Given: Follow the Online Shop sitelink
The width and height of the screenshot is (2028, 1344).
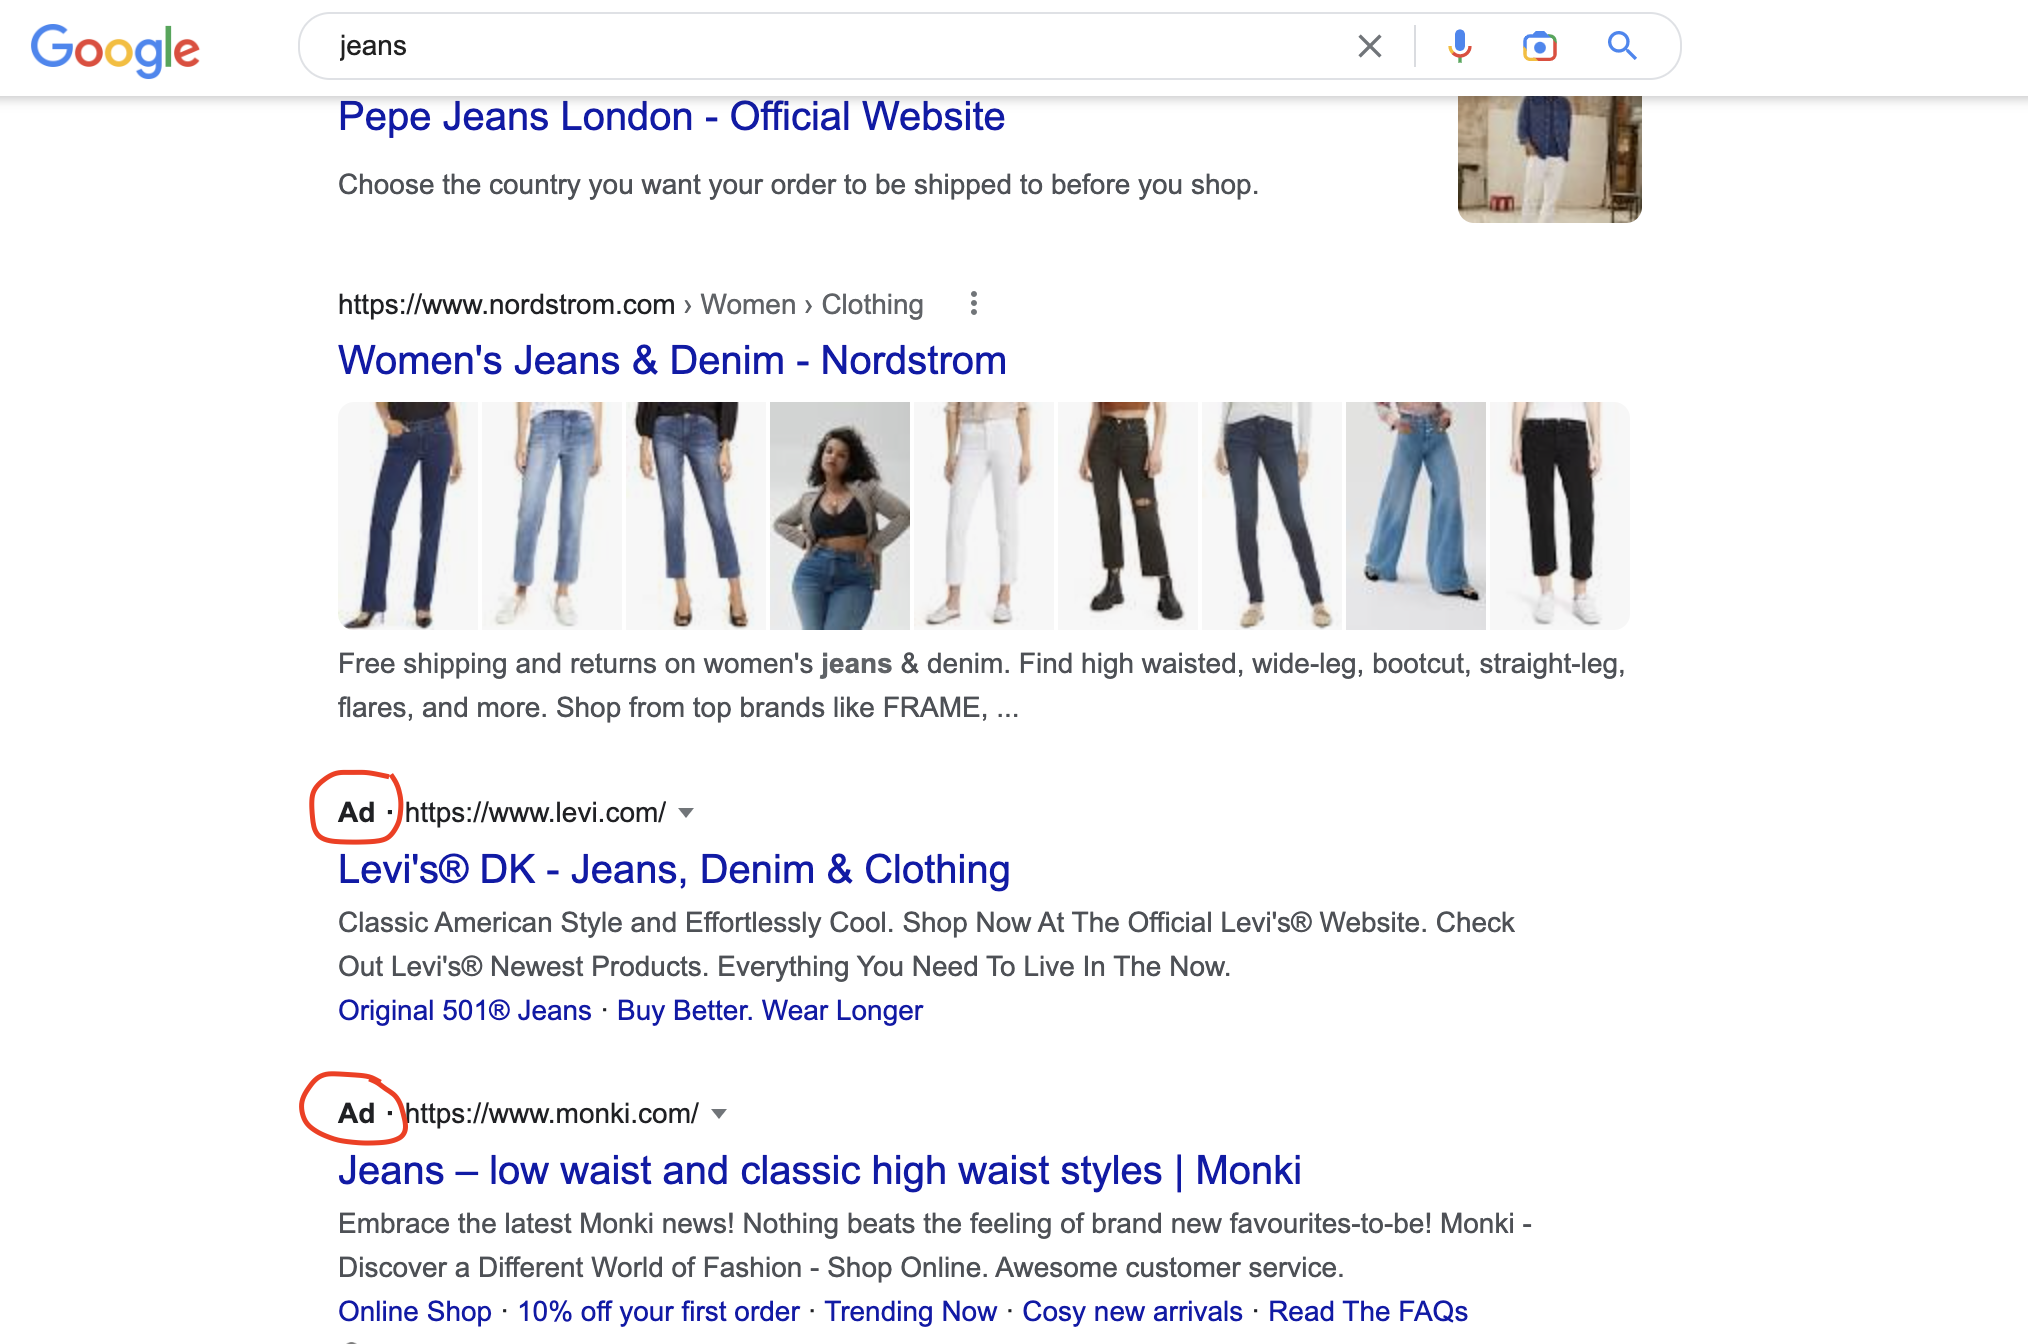Looking at the screenshot, I should click(415, 1311).
